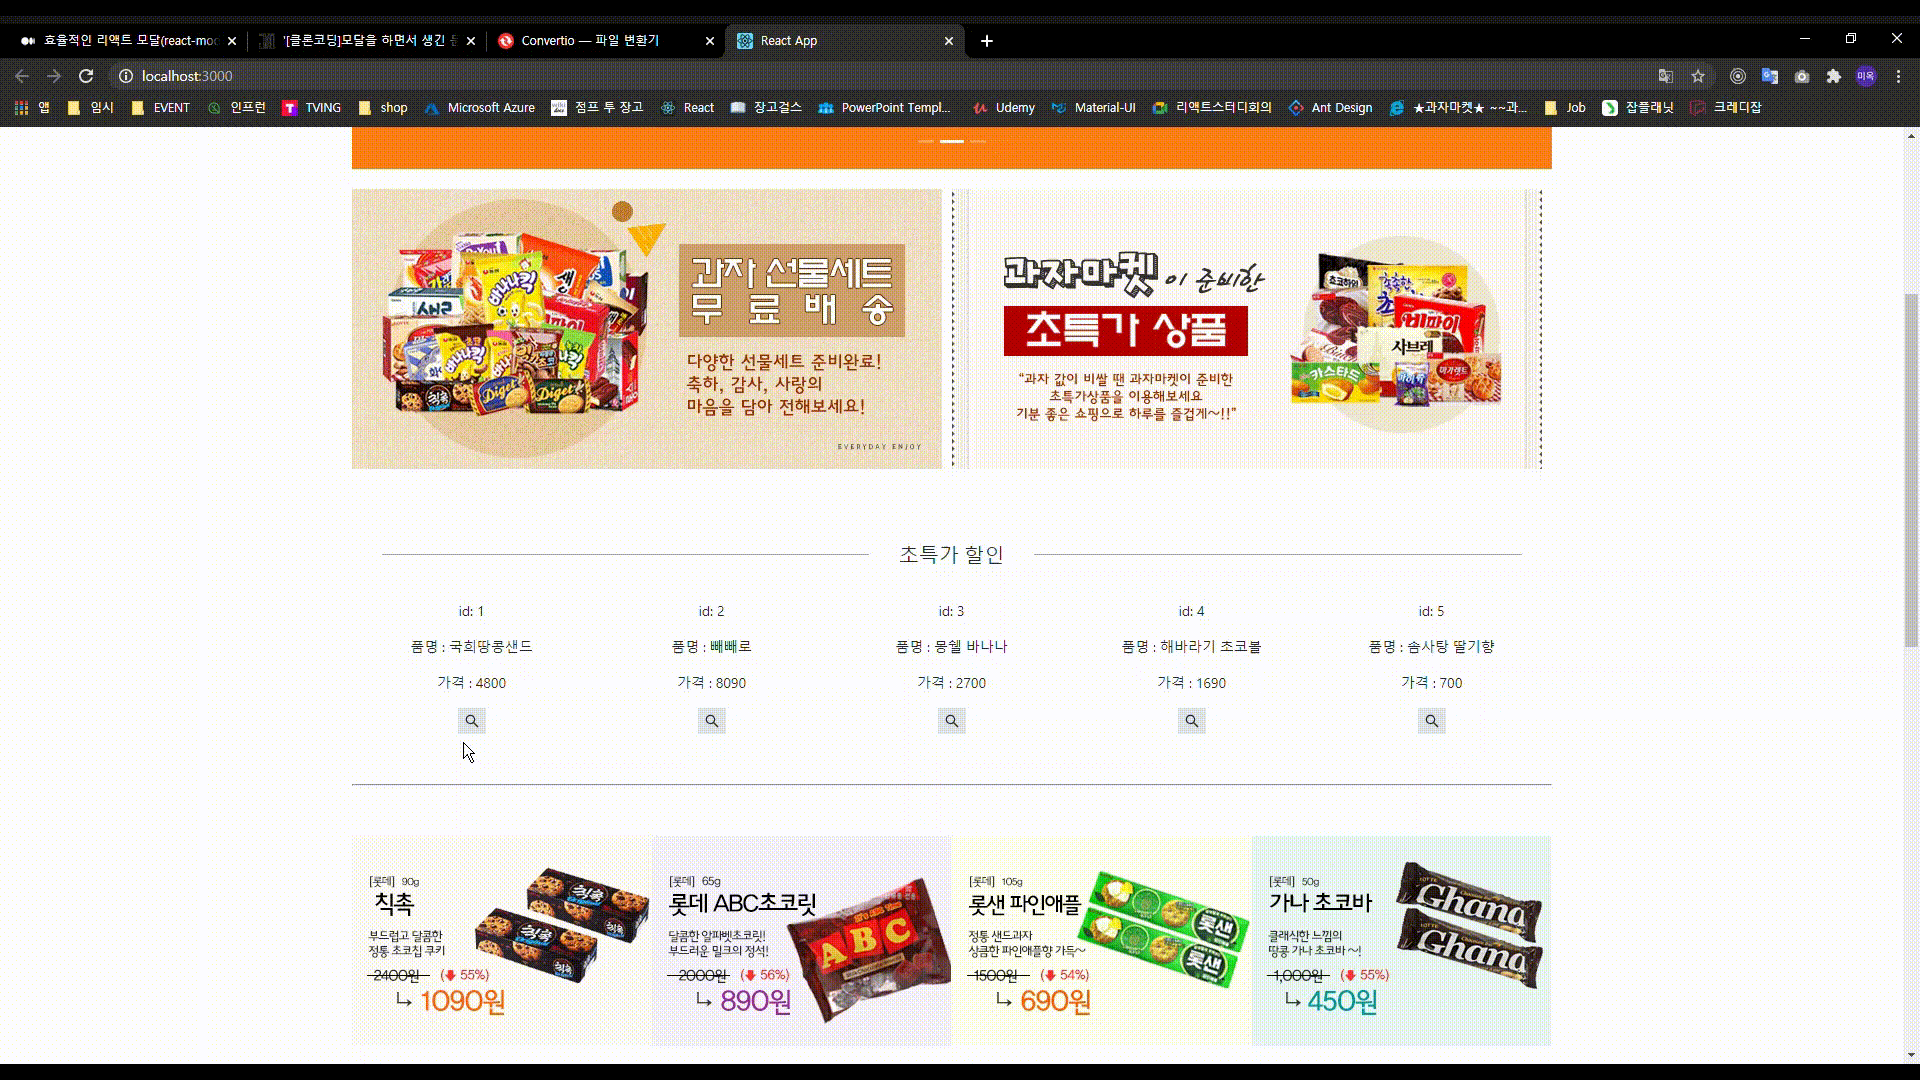Open Chrome three-dot menu
Viewport: 1920px width, 1080px height.
click(1898, 76)
